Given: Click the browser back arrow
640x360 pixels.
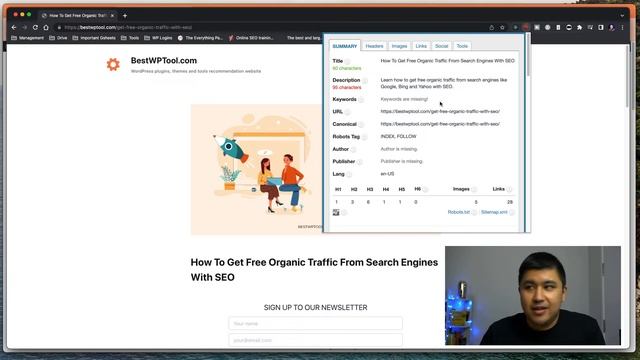Looking at the screenshot, I should [14, 27].
